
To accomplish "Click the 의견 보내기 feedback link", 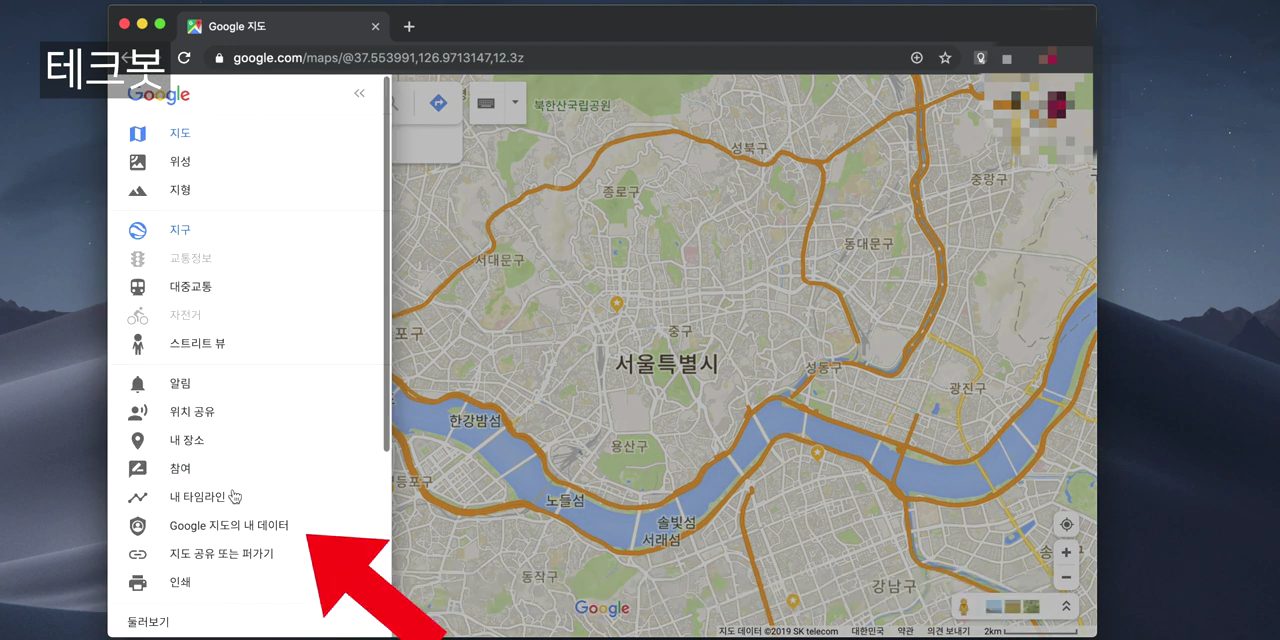I will [x=948, y=632].
